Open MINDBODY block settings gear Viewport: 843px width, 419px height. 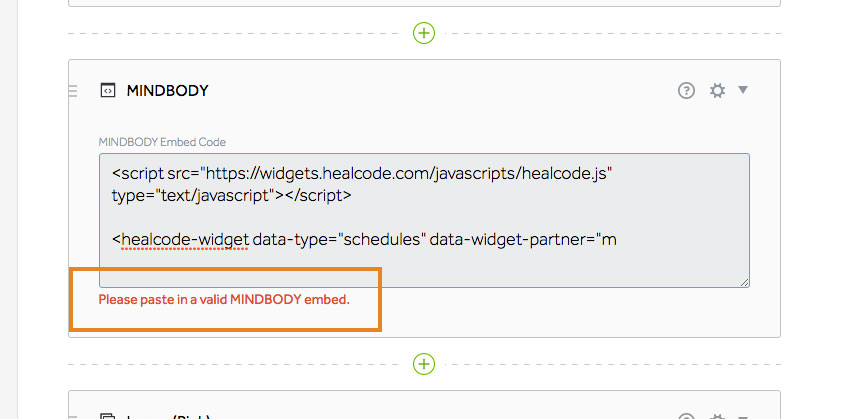tap(717, 90)
